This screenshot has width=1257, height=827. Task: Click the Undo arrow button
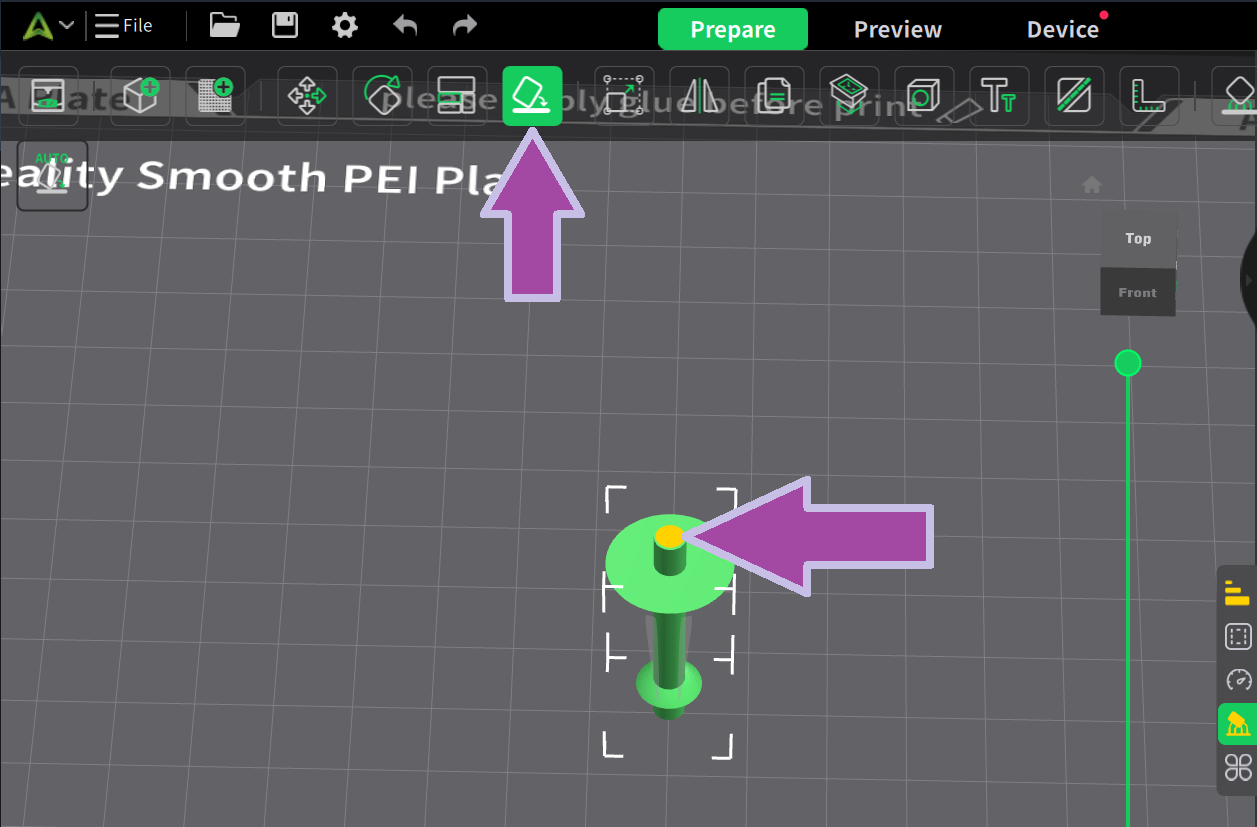click(405, 25)
